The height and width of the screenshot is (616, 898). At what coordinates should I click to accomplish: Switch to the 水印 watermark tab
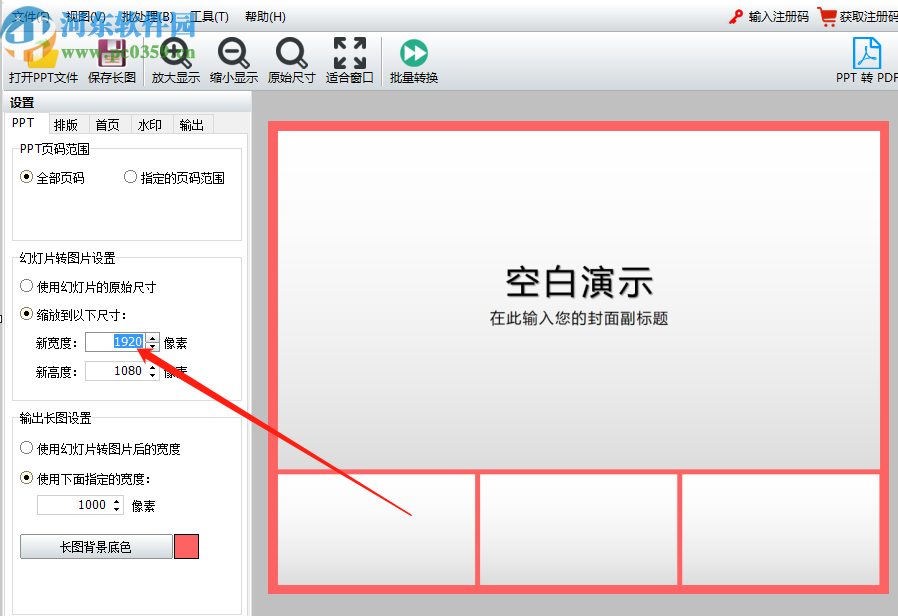coord(149,124)
